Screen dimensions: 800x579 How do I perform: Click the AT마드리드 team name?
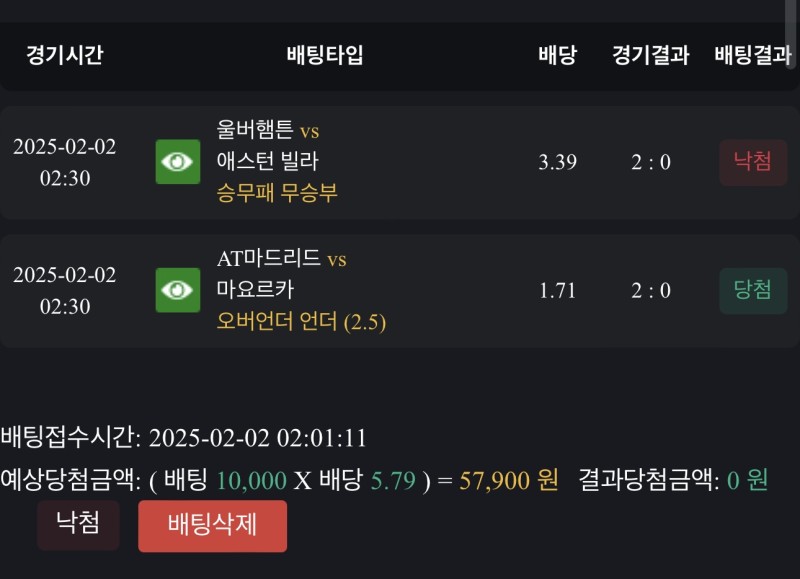point(269,258)
